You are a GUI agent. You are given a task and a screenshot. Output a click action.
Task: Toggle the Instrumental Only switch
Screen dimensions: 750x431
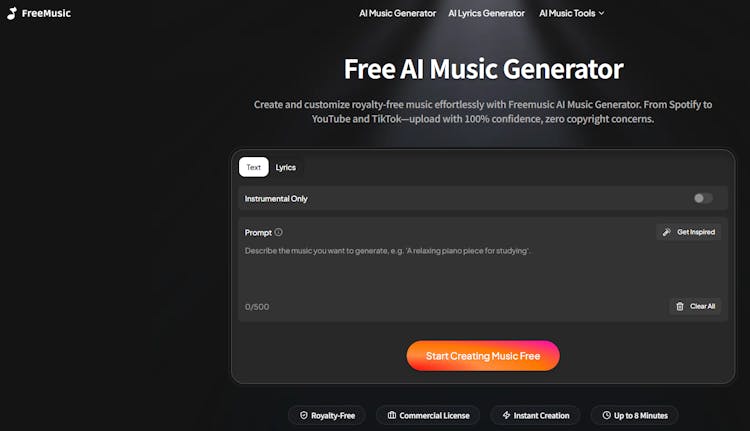[703, 198]
